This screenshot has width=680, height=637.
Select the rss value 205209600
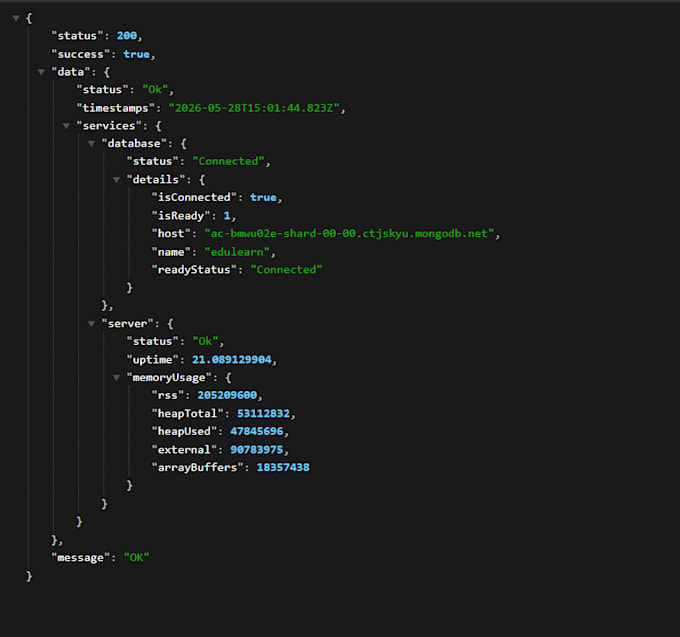point(227,395)
